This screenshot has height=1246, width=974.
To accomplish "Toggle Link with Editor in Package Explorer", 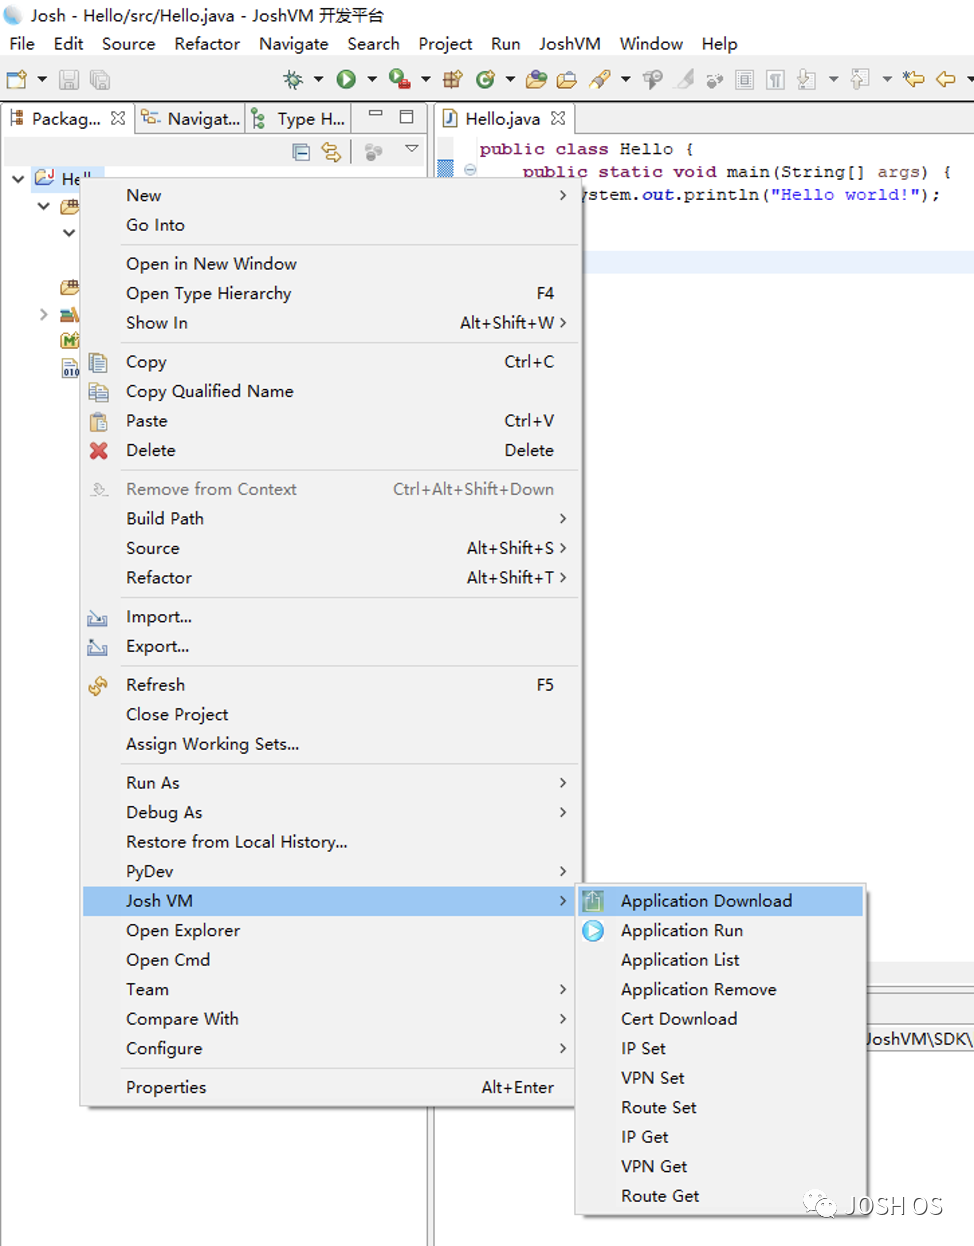I will tap(331, 152).
